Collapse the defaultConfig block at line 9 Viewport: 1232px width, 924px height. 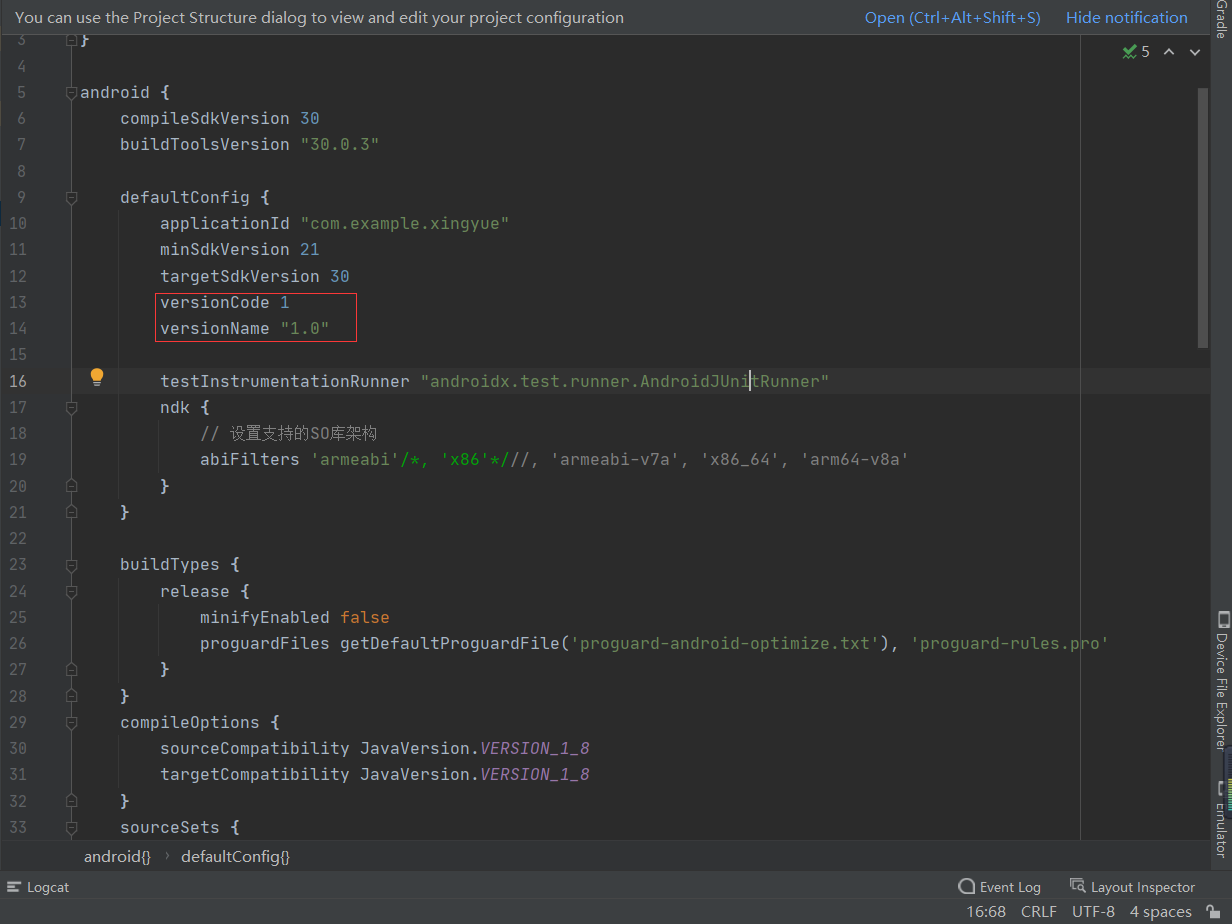(71, 198)
